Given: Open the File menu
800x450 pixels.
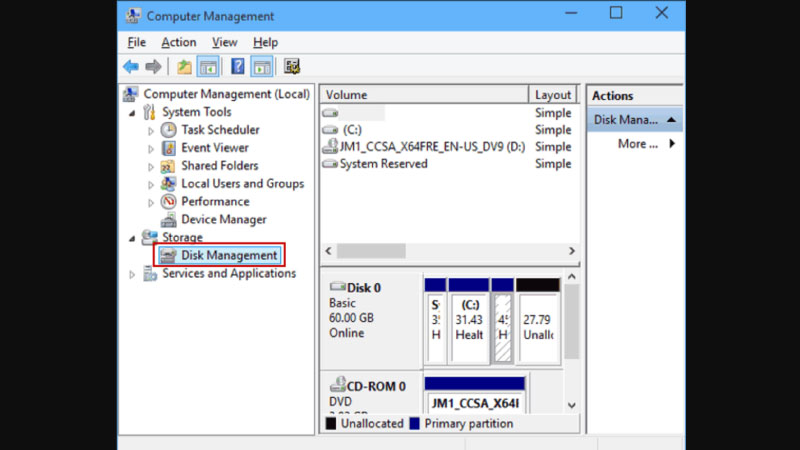Looking at the screenshot, I should click(137, 42).
